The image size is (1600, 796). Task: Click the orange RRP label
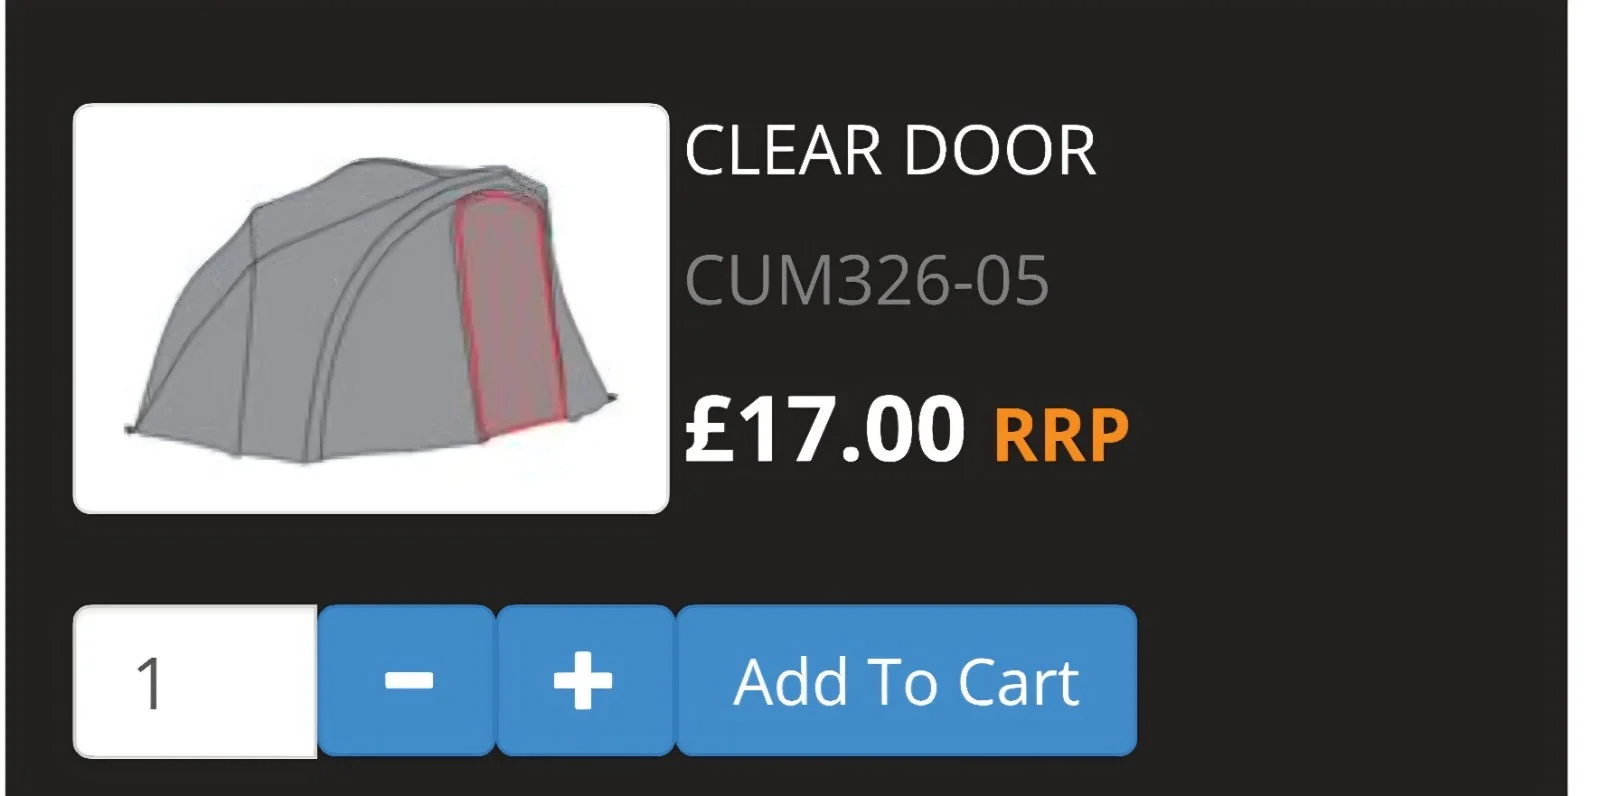[x=1061, y=435]
